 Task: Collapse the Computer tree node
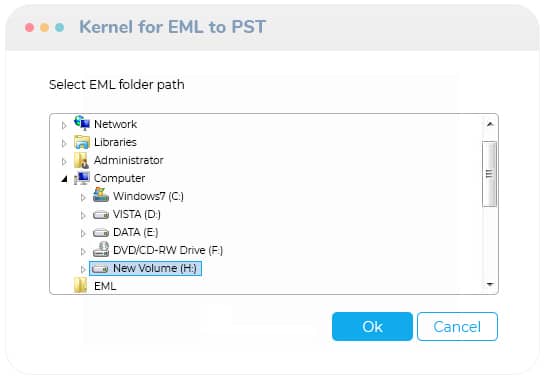click(x=64, y=179)
